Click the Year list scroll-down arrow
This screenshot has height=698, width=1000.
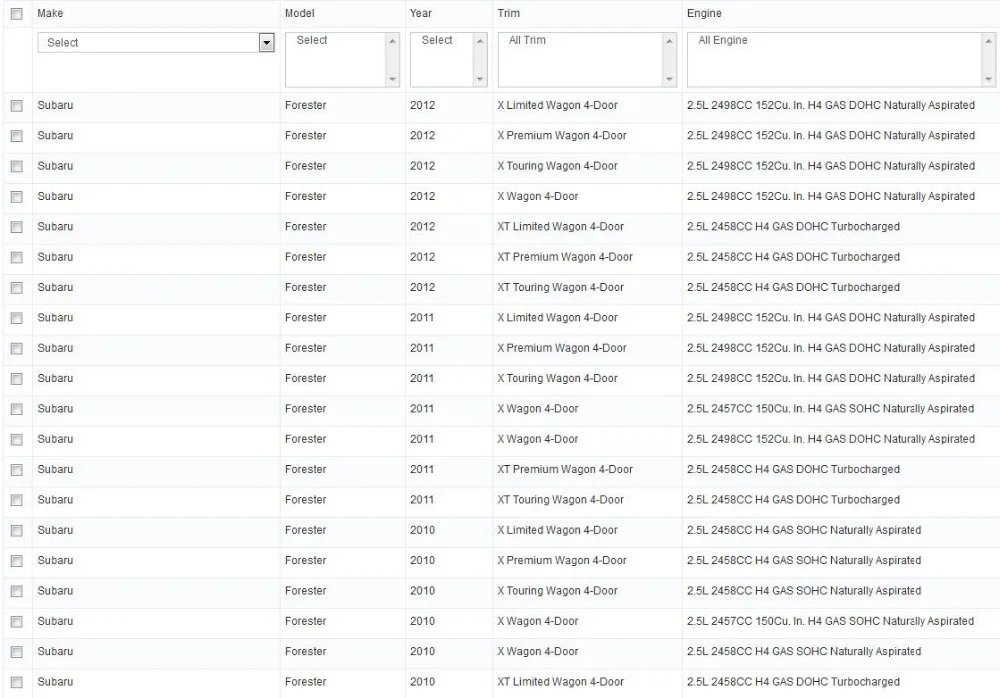(x=480, y=79)
